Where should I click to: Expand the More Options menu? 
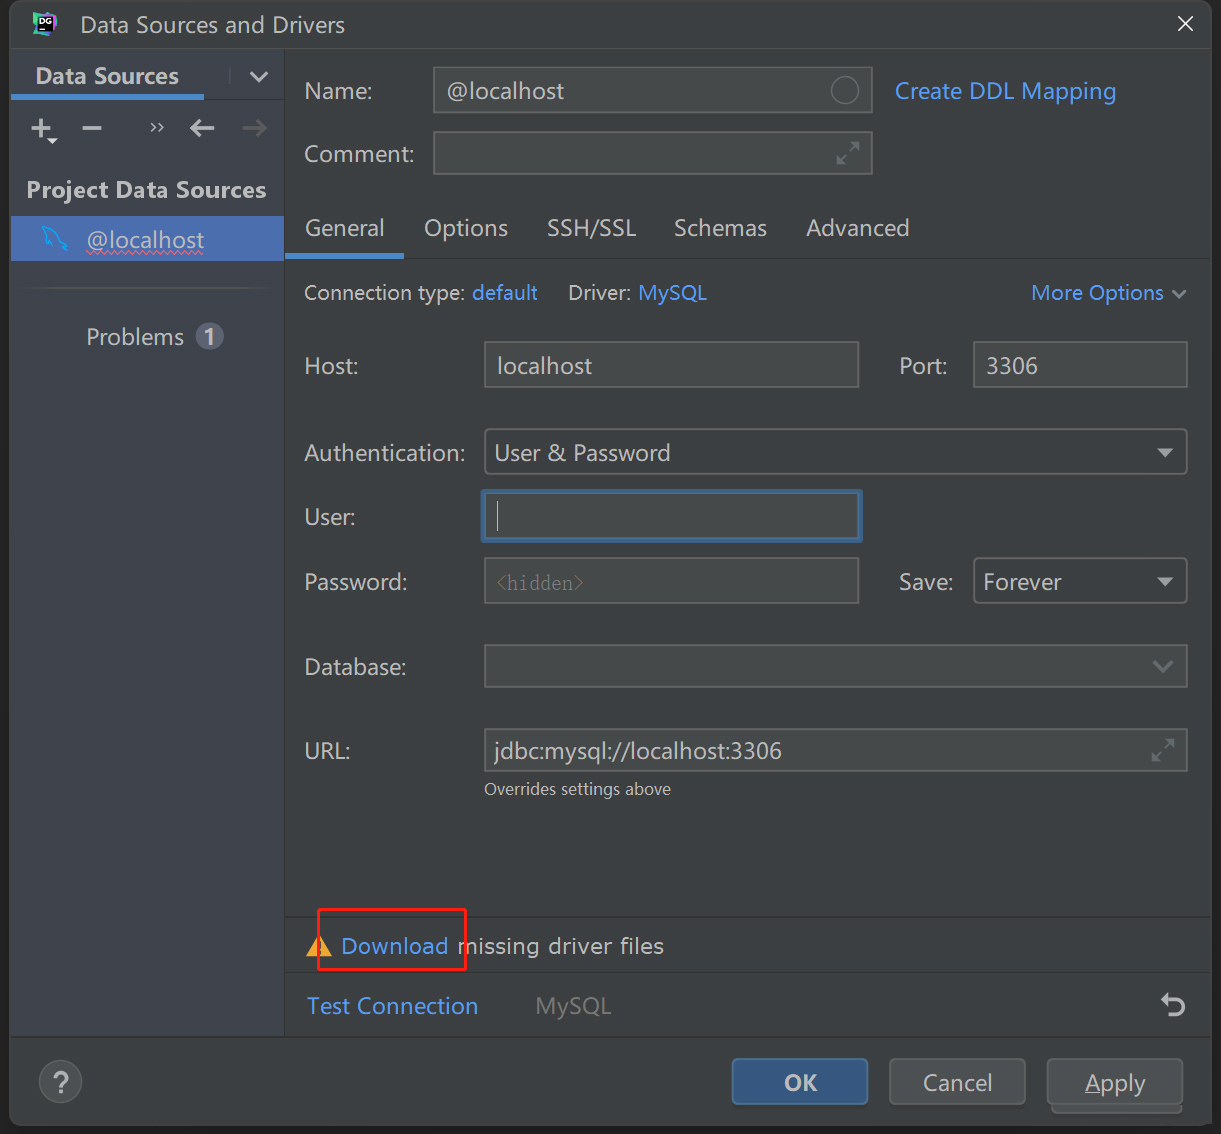click(1108, 293)
